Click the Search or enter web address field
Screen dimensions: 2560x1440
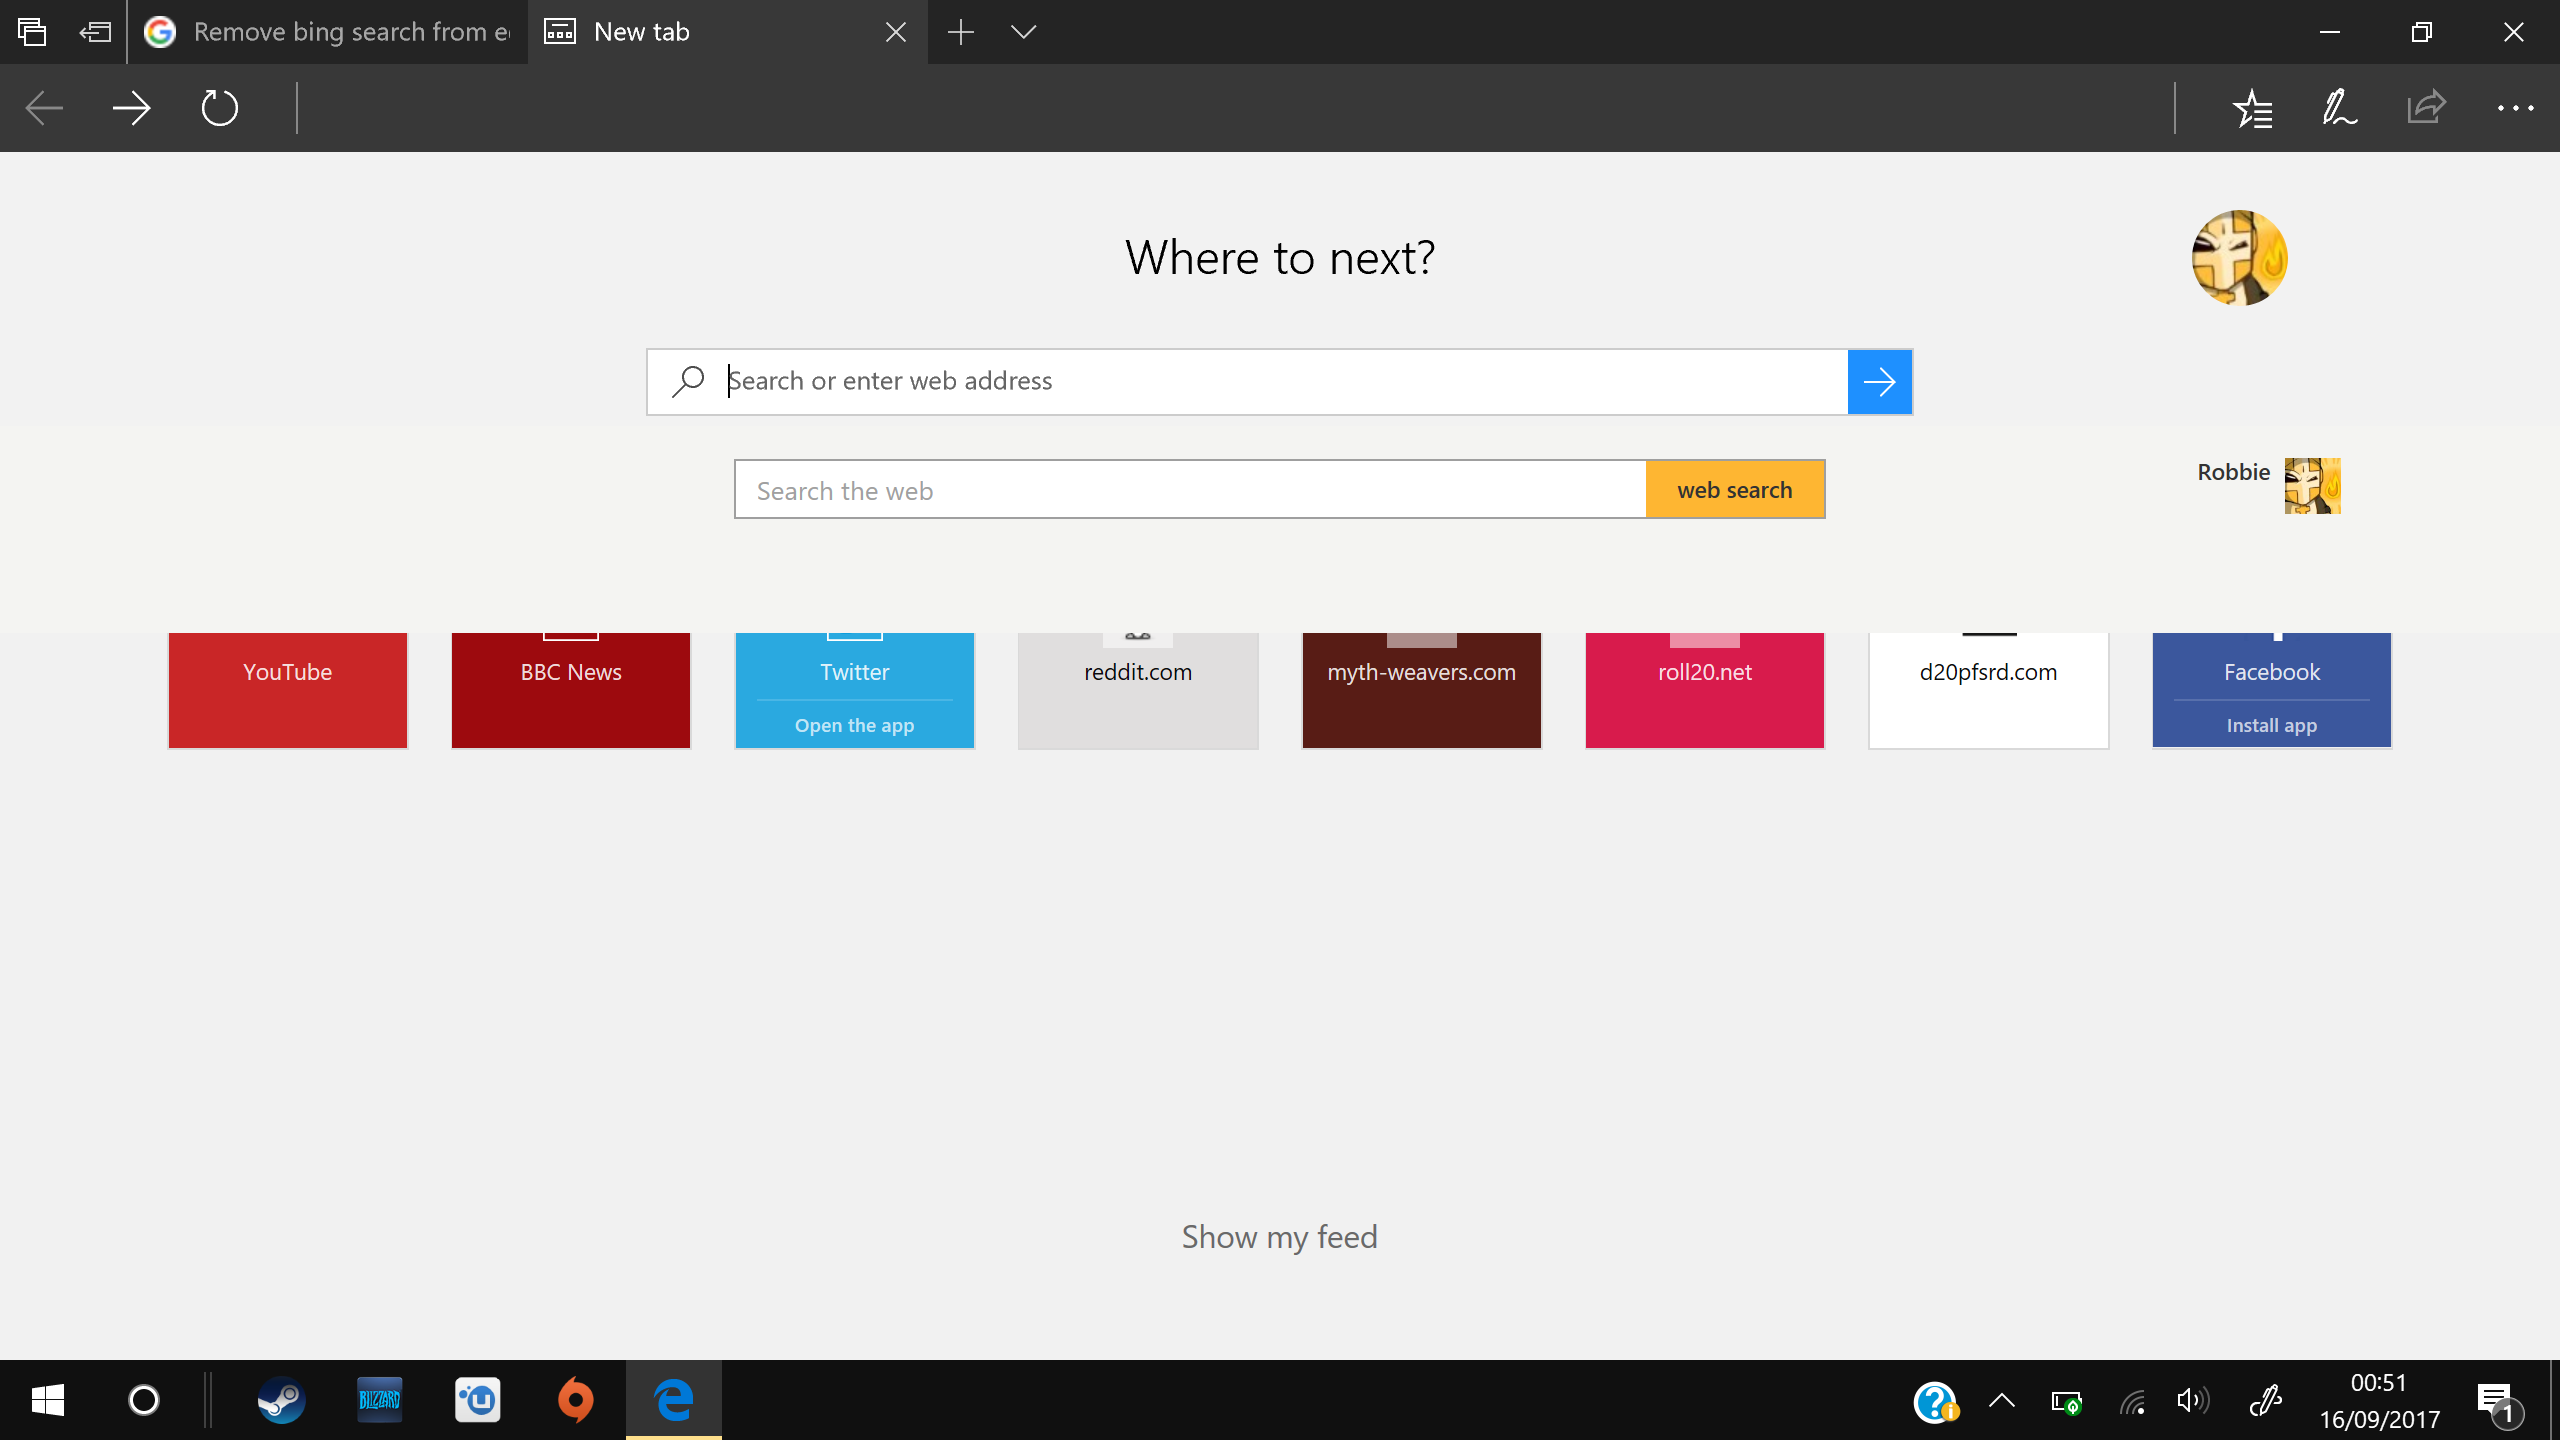point(1280,382)
